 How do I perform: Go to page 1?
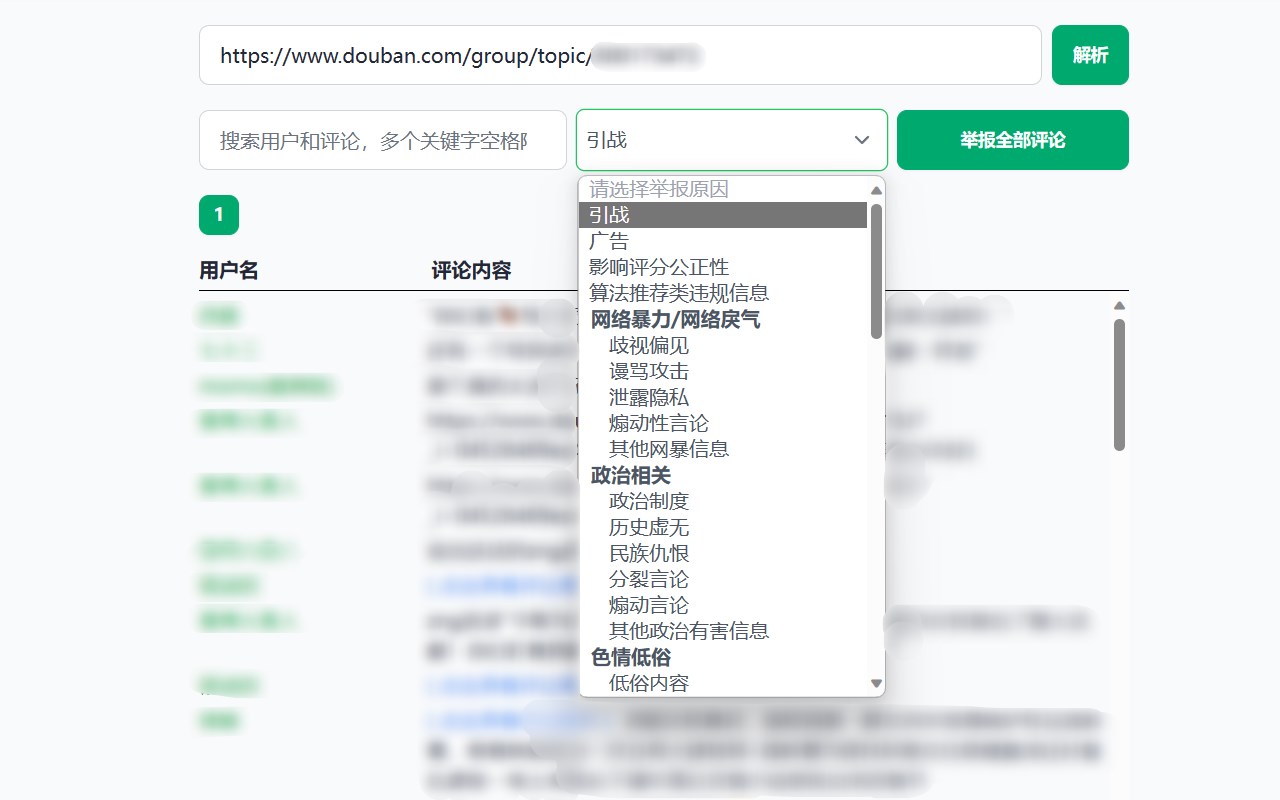click(x=219, y=215)
